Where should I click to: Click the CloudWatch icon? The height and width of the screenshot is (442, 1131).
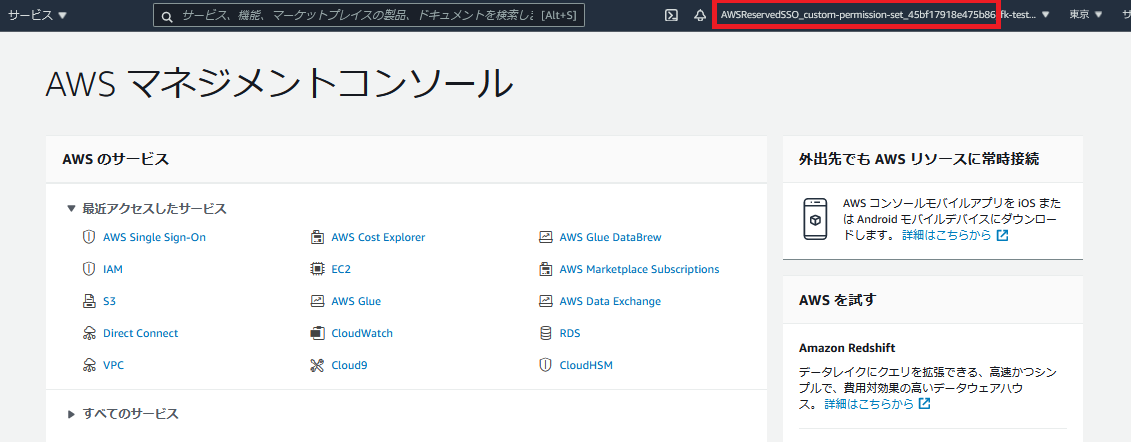(317, 333)
